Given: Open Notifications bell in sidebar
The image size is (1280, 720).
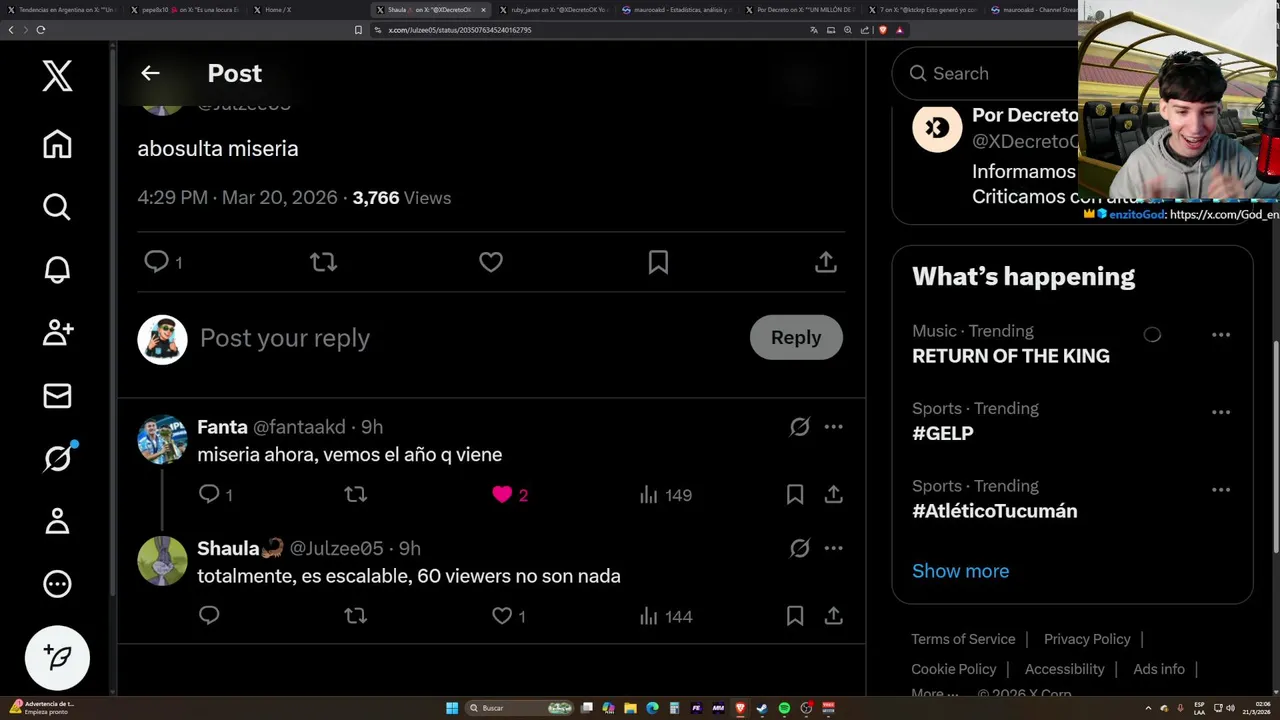Looking at the screenshot, I should click(57, 270).
